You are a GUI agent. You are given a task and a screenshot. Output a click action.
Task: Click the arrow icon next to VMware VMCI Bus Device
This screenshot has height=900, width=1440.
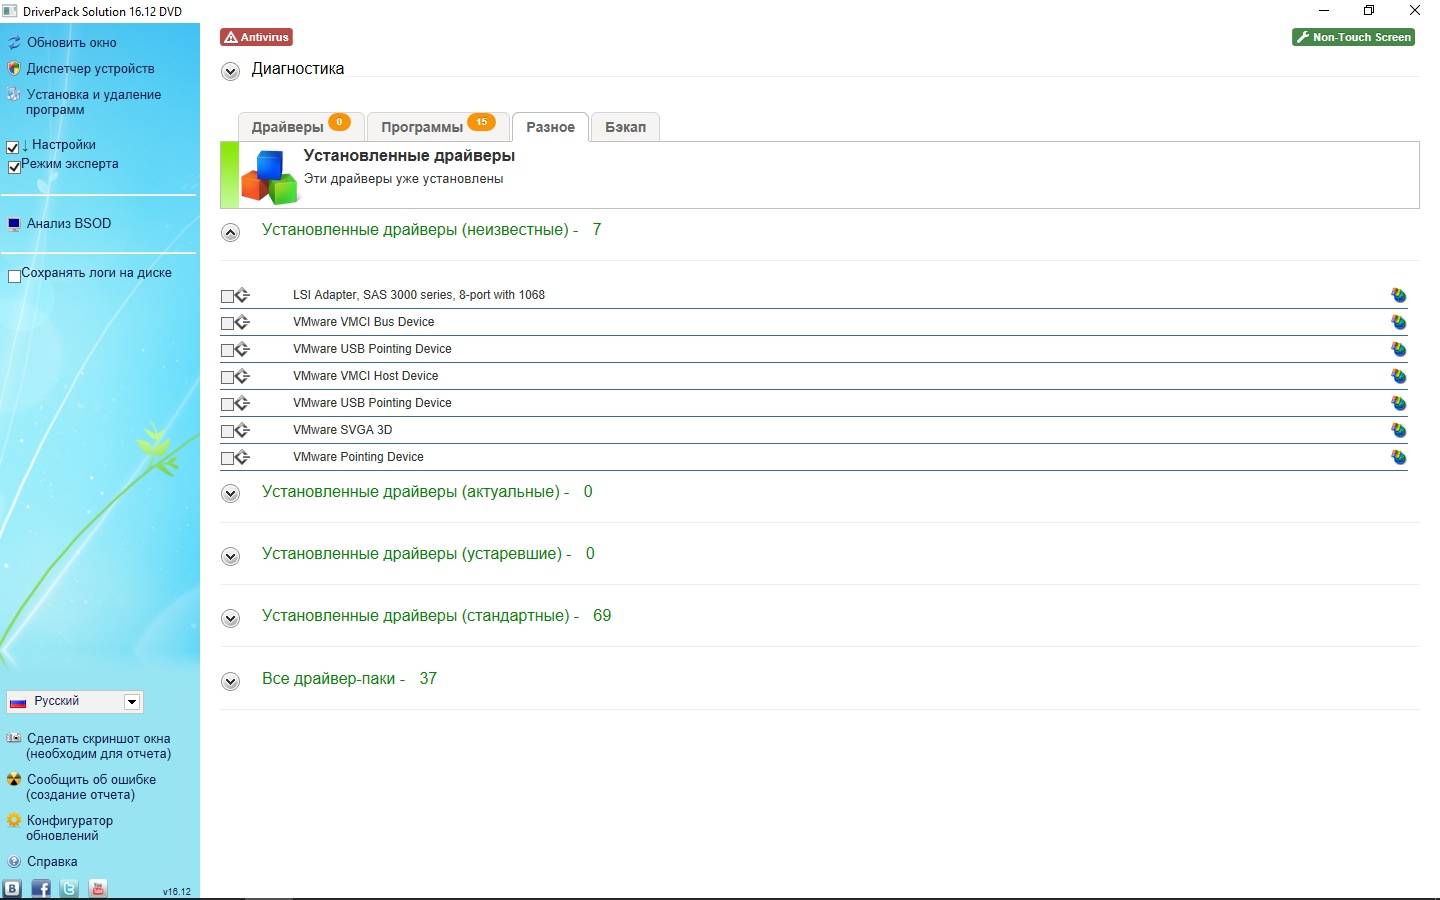pyautogui.click(x=242, y=323)
